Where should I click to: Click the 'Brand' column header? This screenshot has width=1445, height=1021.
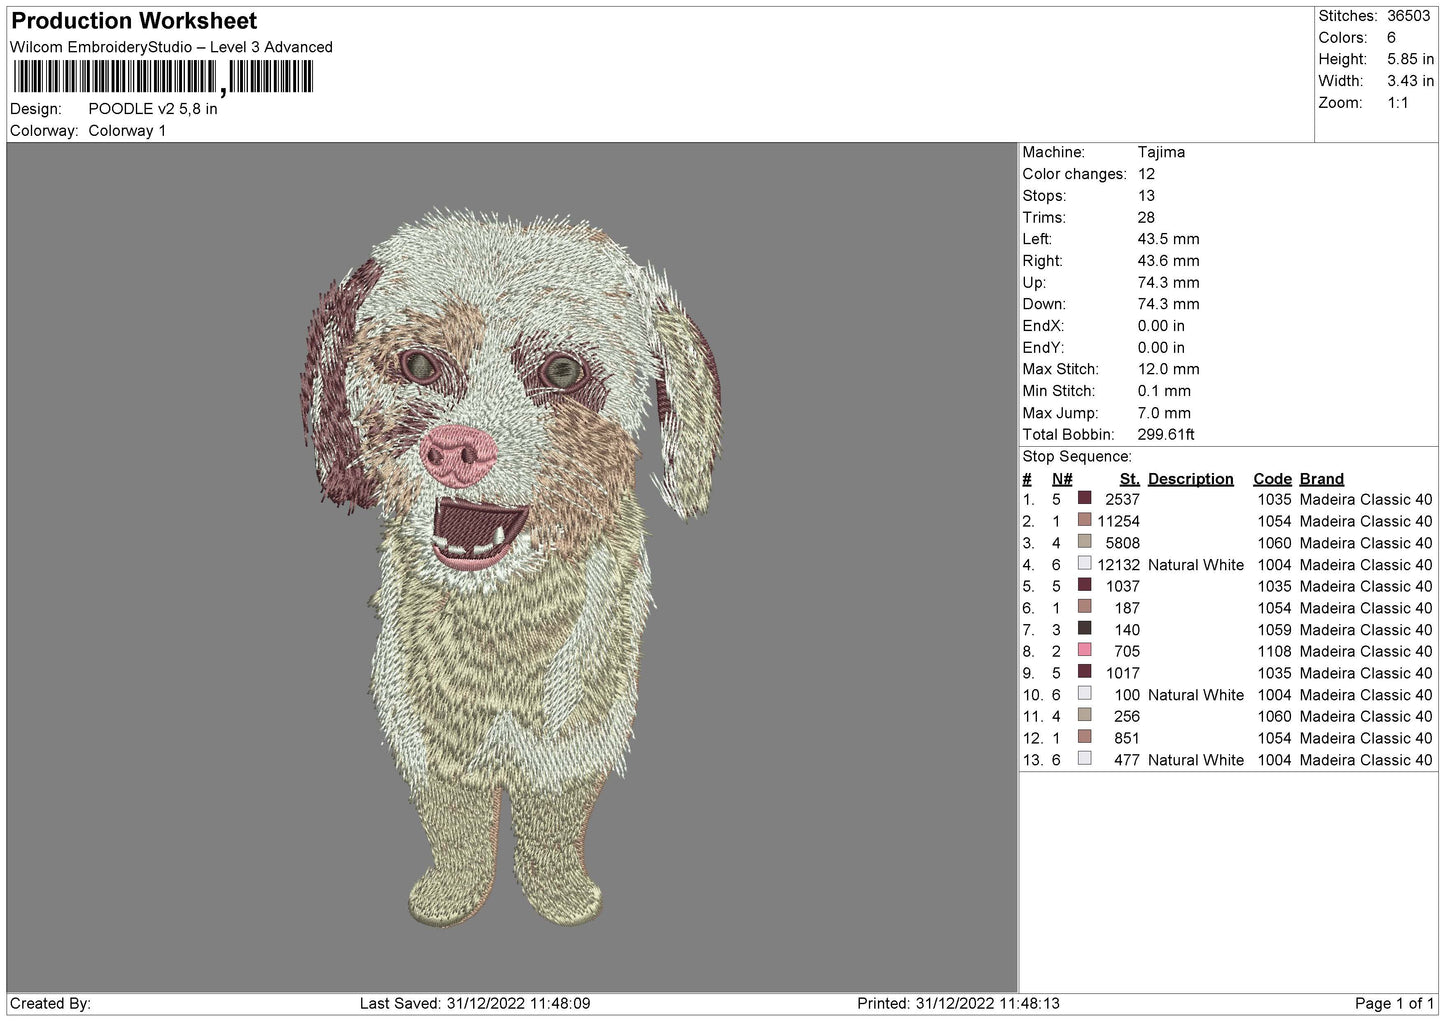tap(1321, 479)
